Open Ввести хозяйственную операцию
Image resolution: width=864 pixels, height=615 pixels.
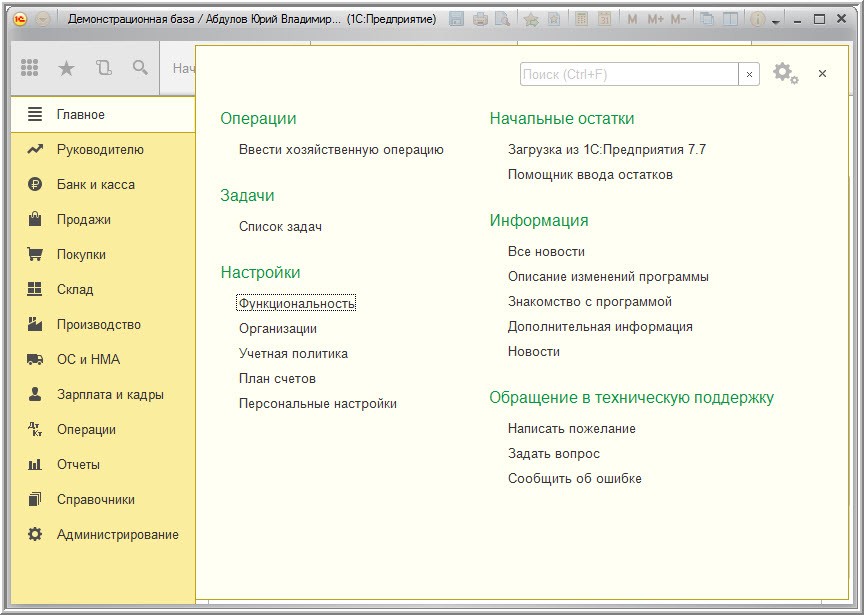coord(341,149)
